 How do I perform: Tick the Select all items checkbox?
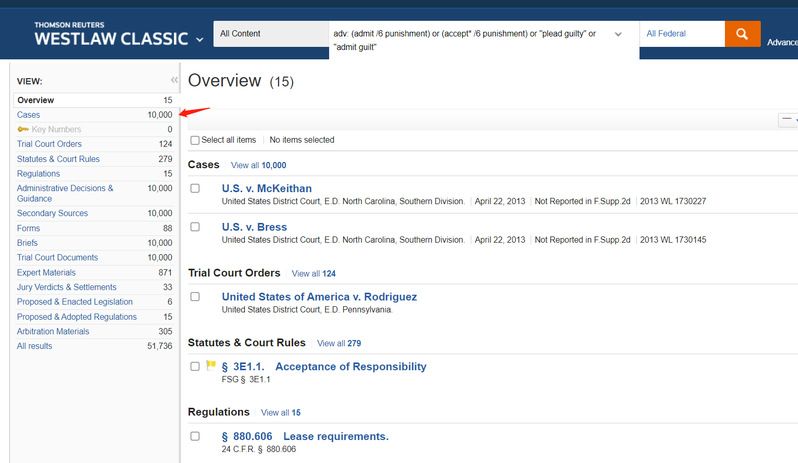[x=195, y=140]
